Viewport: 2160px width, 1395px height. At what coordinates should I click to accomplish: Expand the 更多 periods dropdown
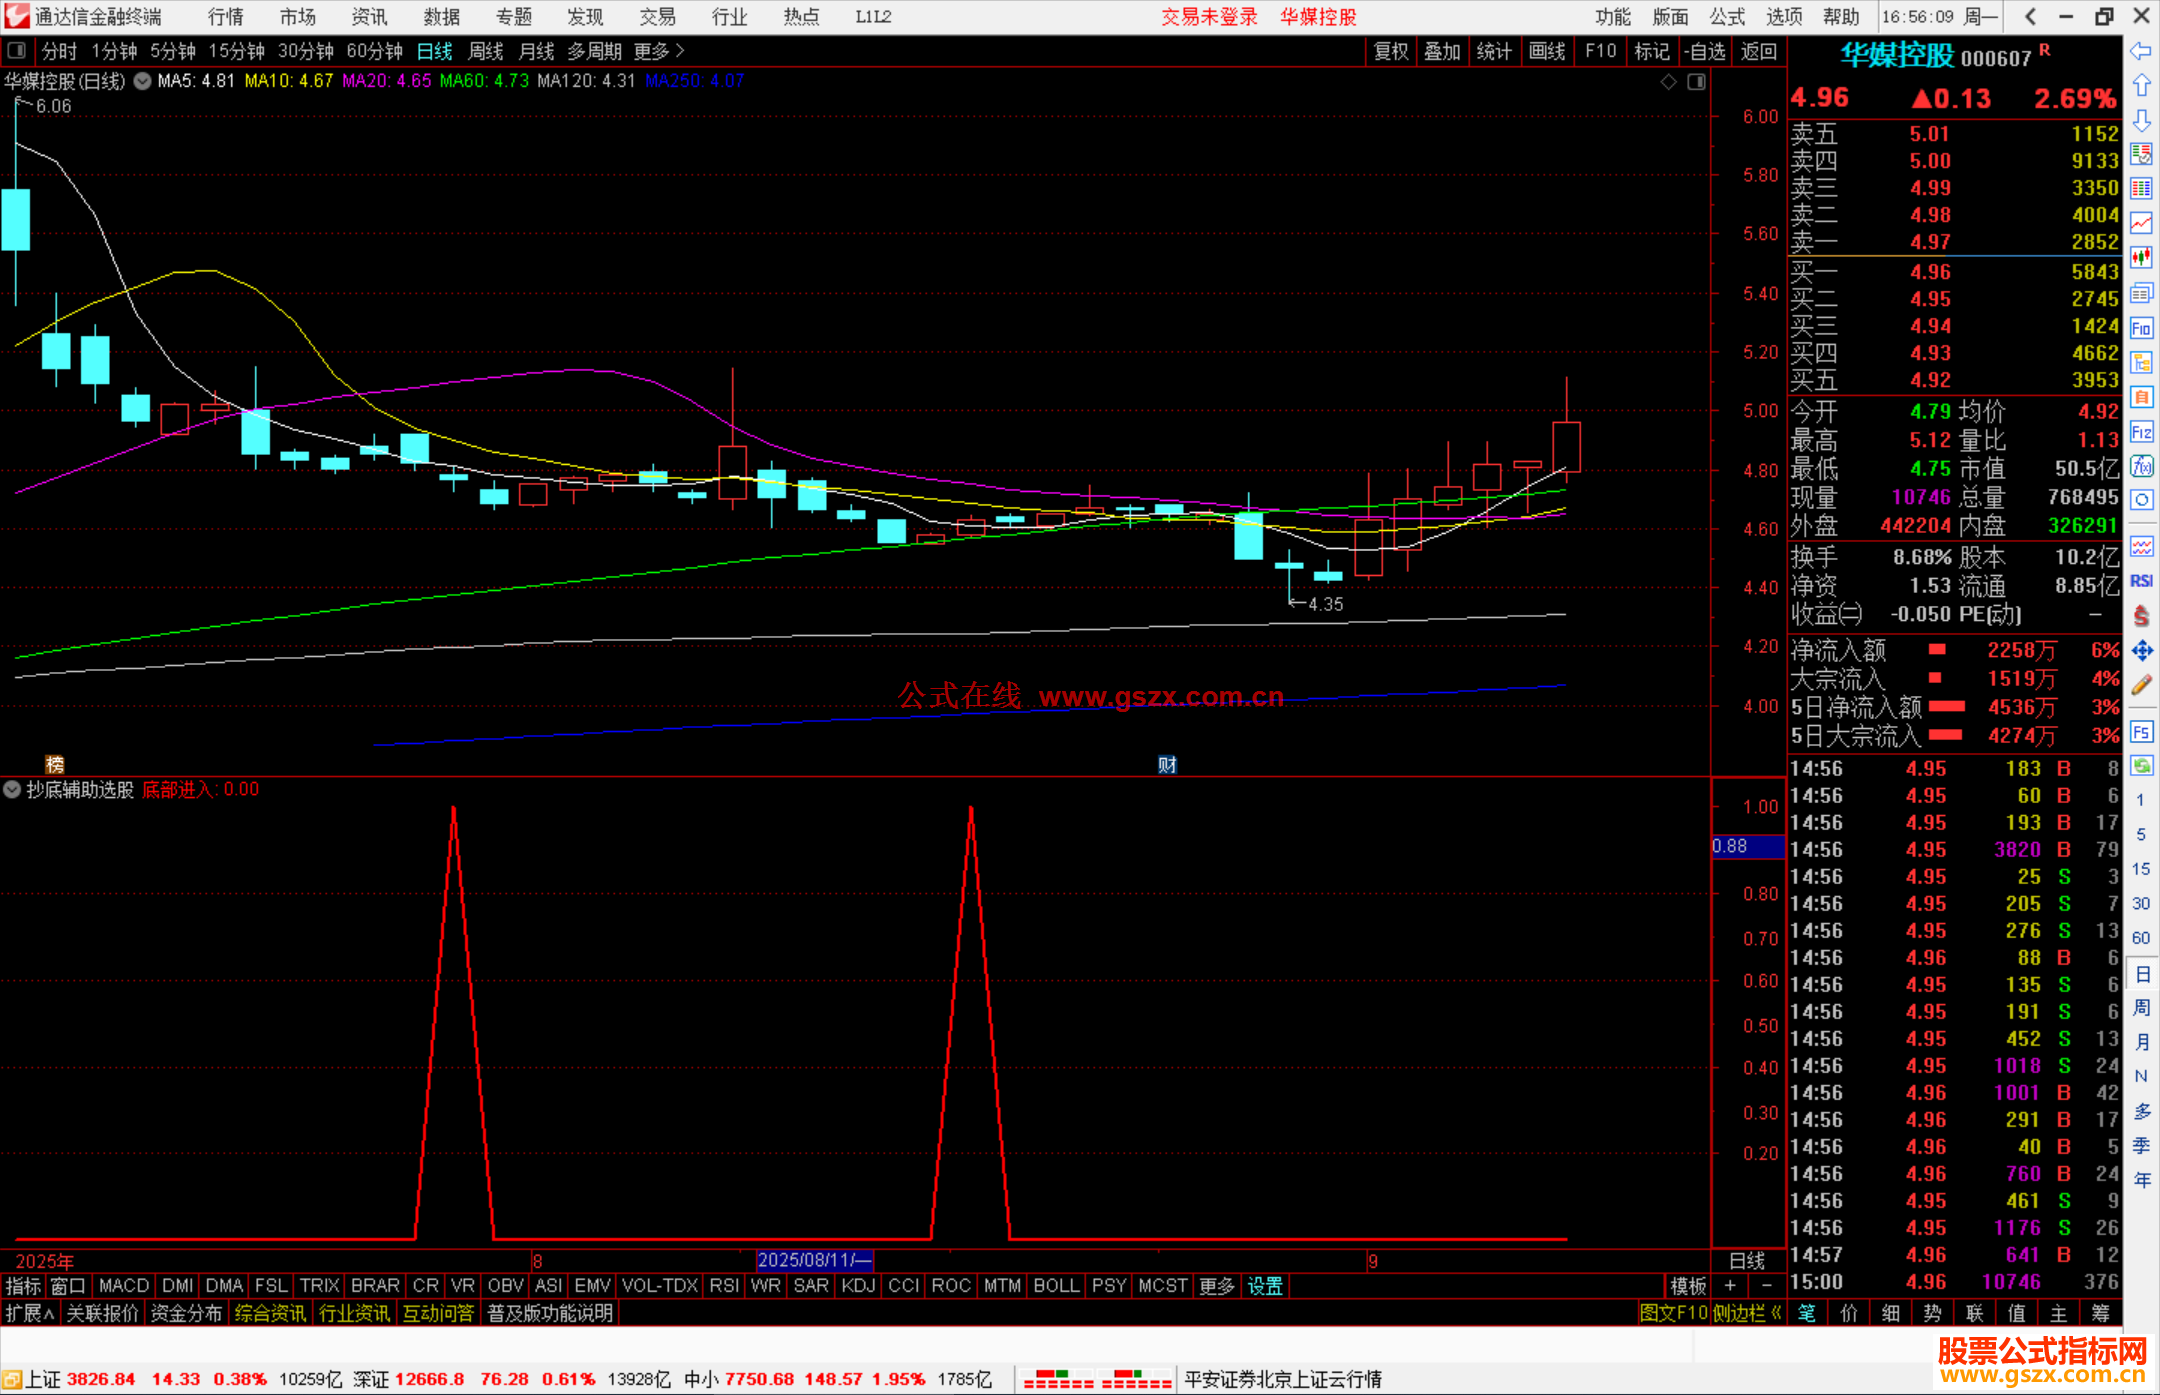click(659, 51)
